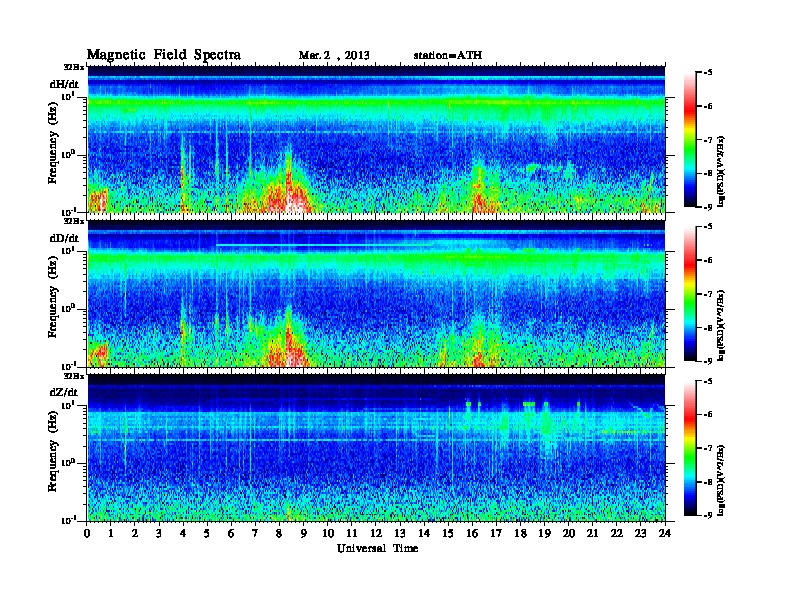Click the 'Magnetic Field Spectra' title

click(164, 55)
